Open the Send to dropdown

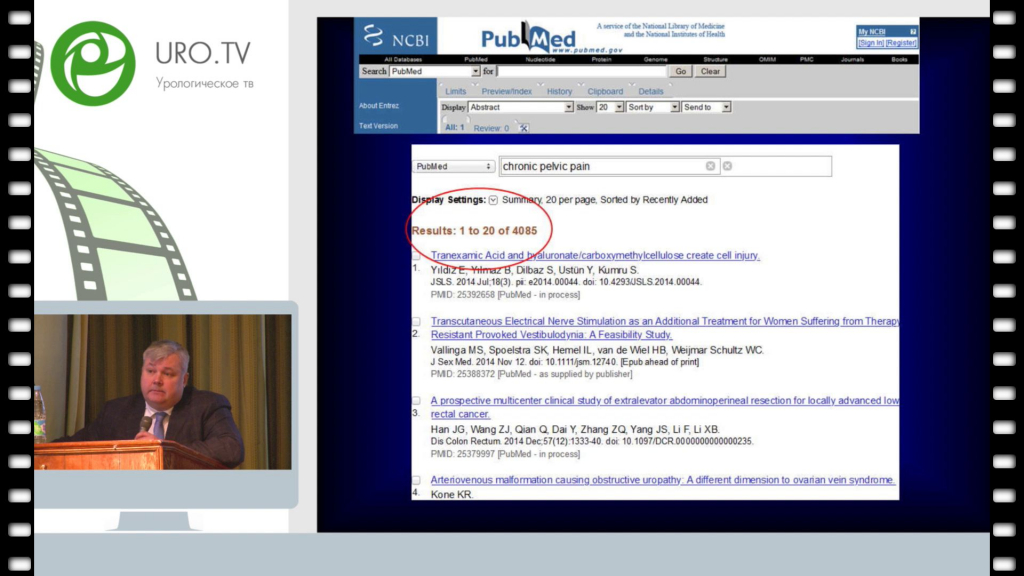point(706,107)
